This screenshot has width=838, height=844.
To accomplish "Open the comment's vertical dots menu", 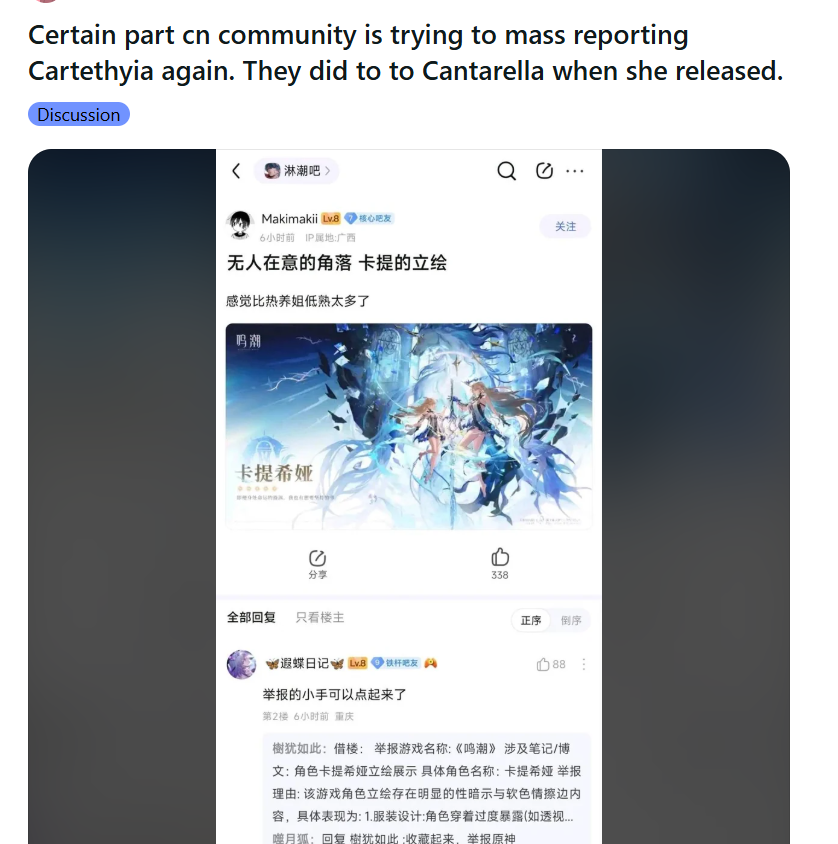I will (583, 664).
